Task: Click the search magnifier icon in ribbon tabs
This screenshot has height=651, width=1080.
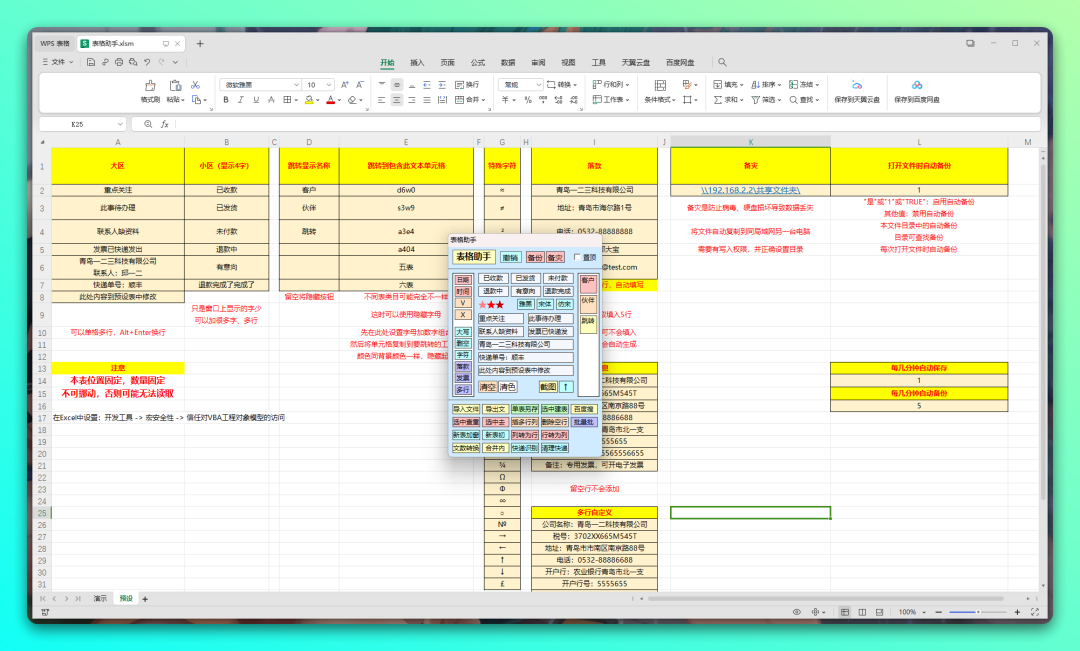Action: (x=722, y=62)
